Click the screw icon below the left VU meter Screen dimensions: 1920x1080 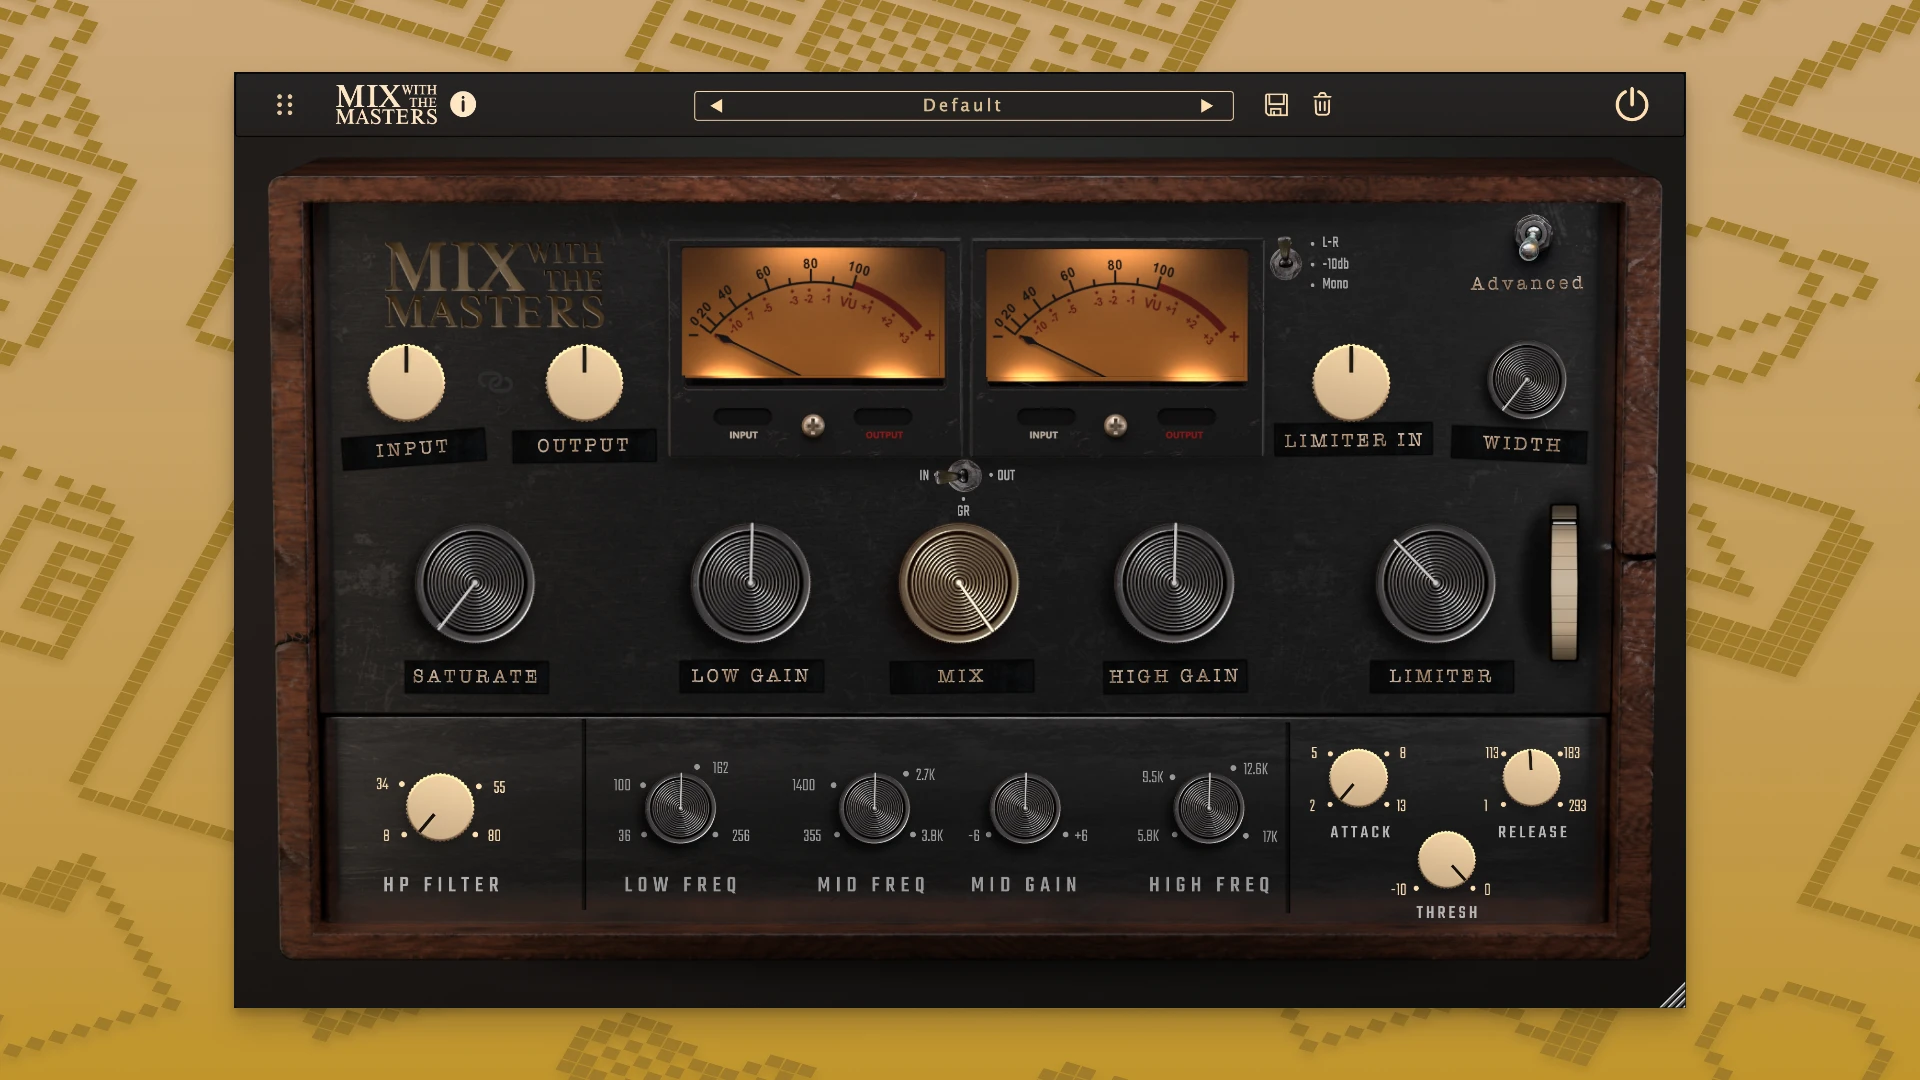(x=814, y=427)
